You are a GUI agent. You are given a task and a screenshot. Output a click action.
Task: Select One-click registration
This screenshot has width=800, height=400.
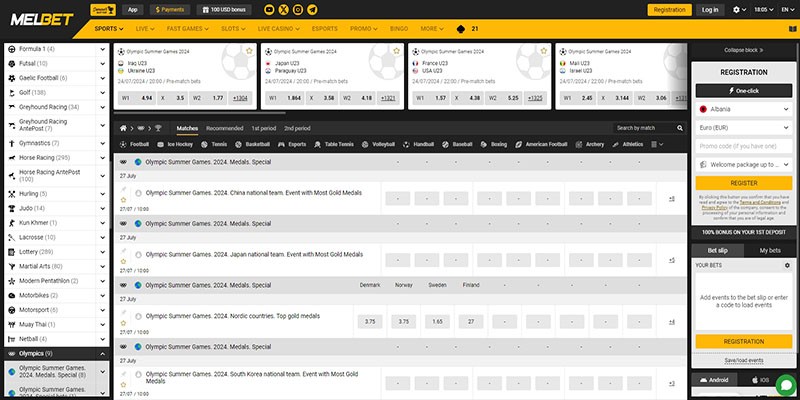click(x=744, y=91)
